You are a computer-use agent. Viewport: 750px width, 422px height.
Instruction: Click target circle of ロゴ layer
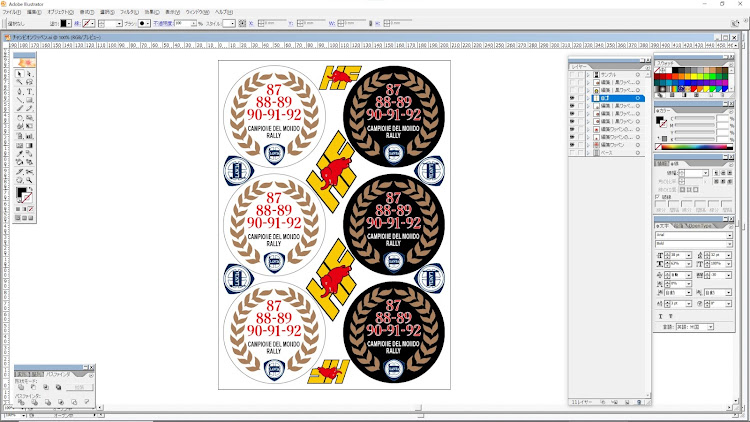coord(638,98)
